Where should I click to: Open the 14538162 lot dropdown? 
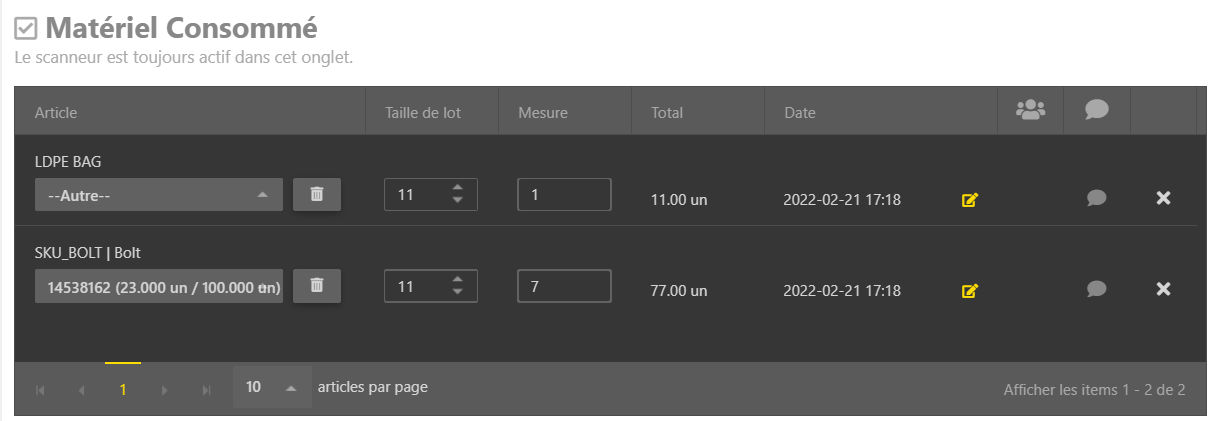[159, 286]
